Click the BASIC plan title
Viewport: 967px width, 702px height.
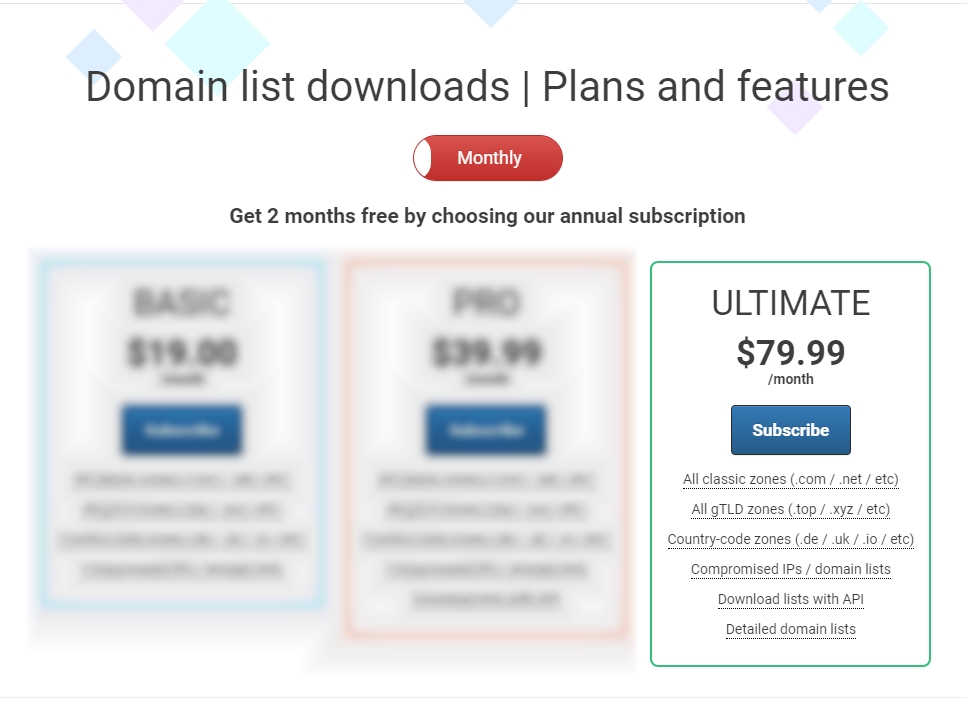click(x=182, y=302)
